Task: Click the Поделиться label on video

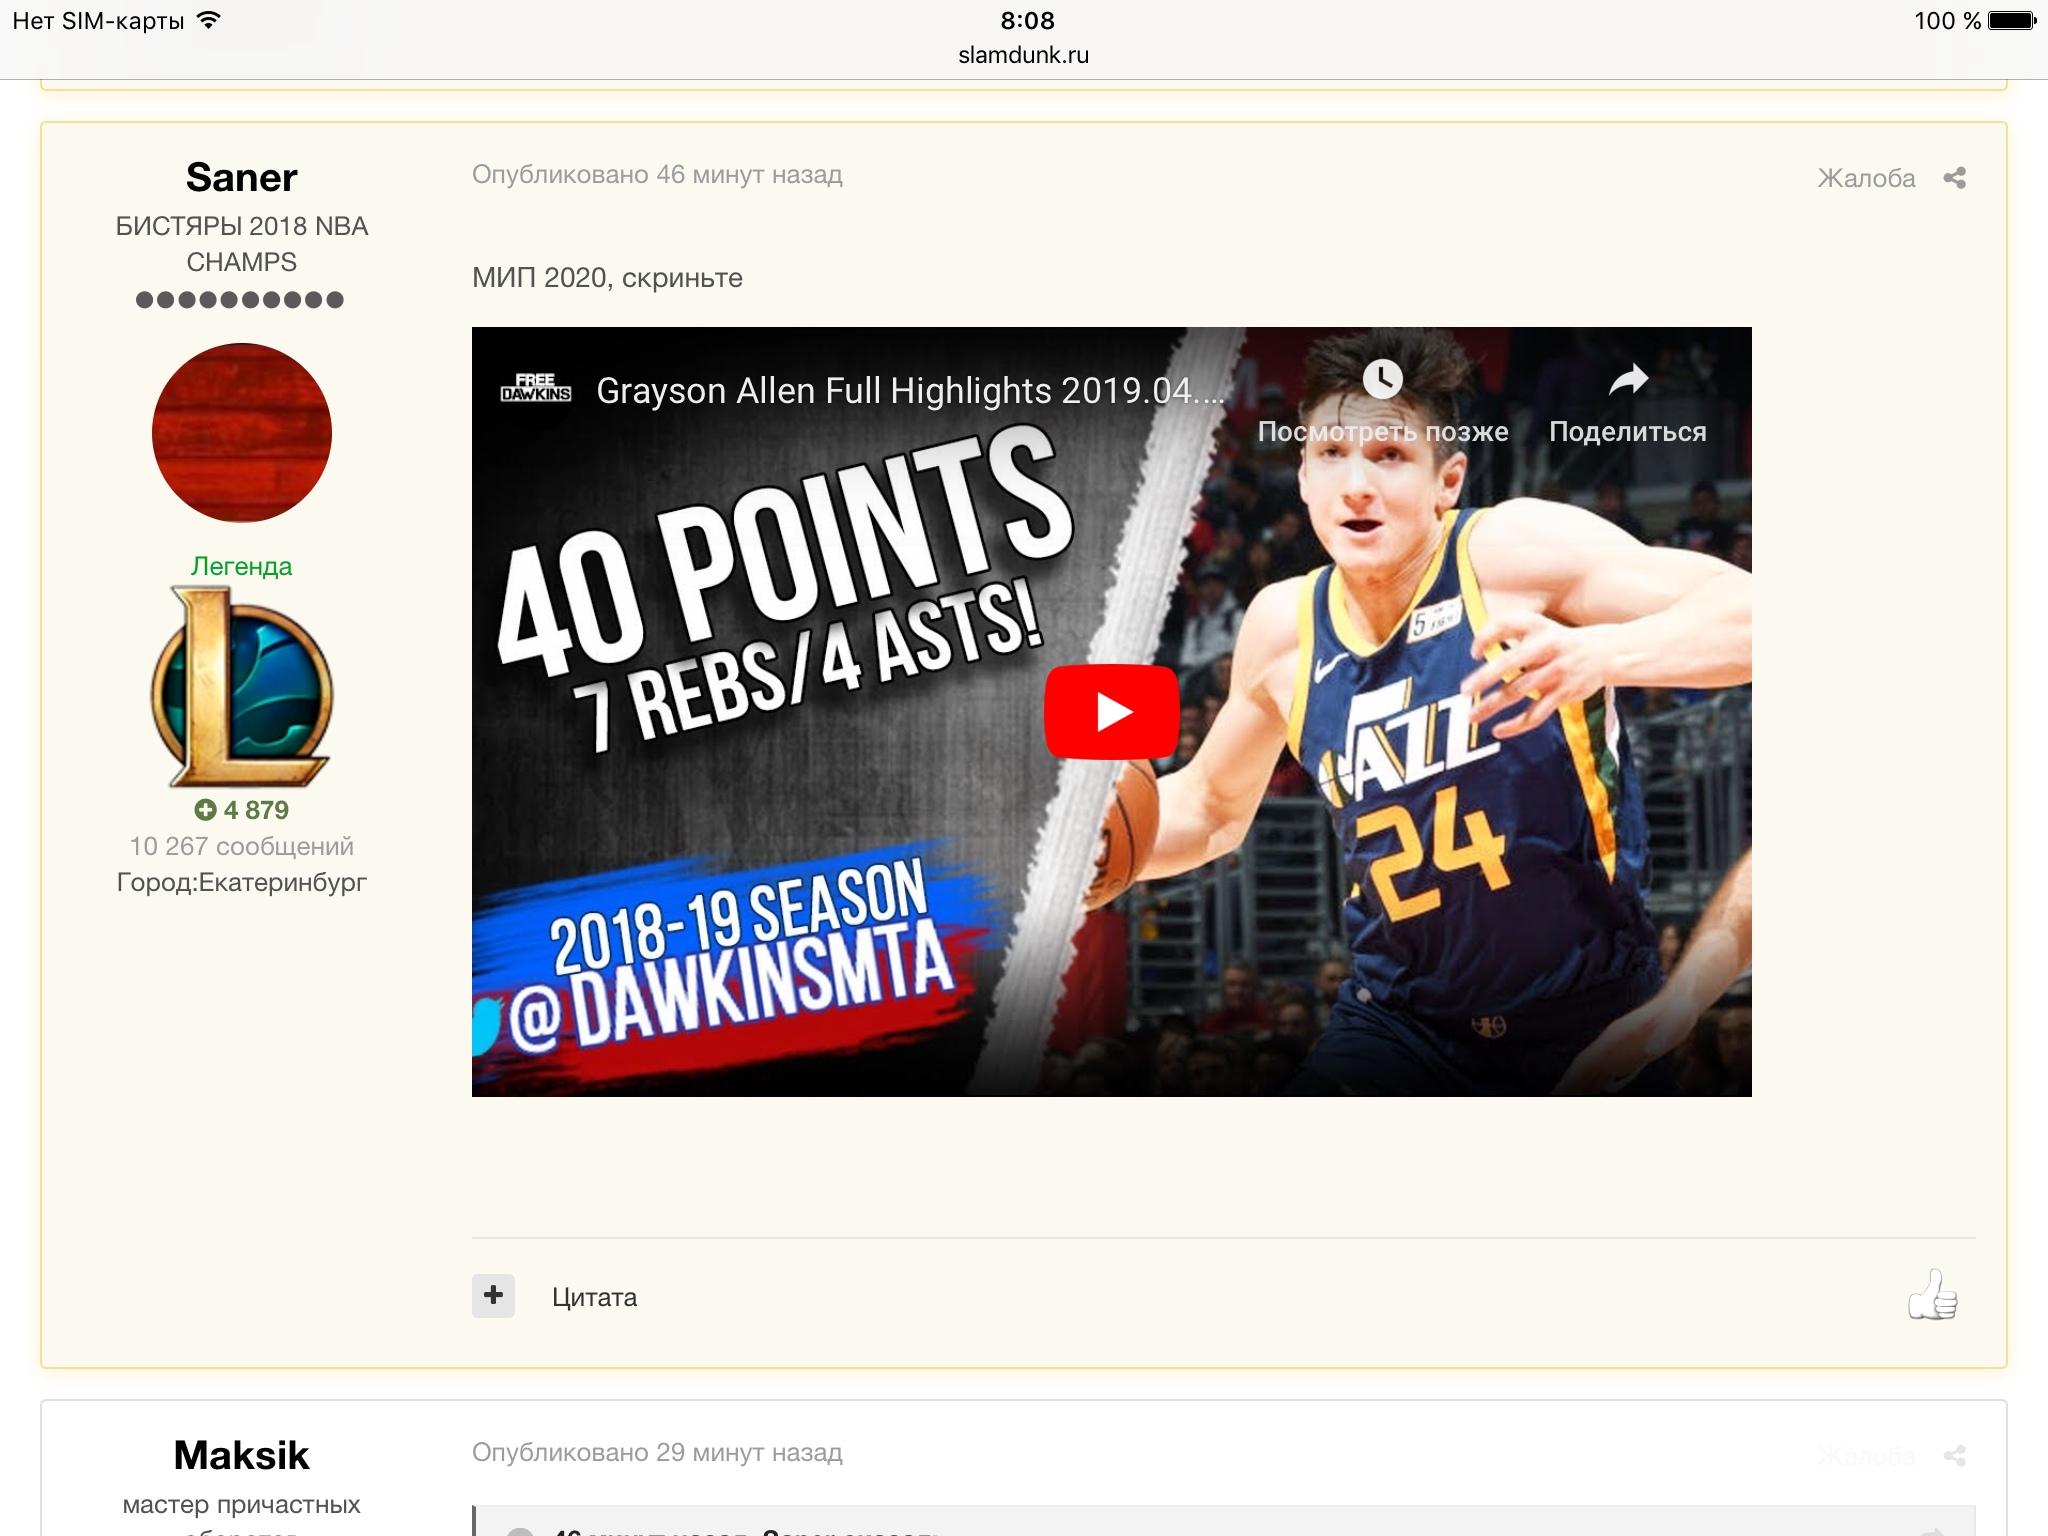Action: [x=1628, y=431]
